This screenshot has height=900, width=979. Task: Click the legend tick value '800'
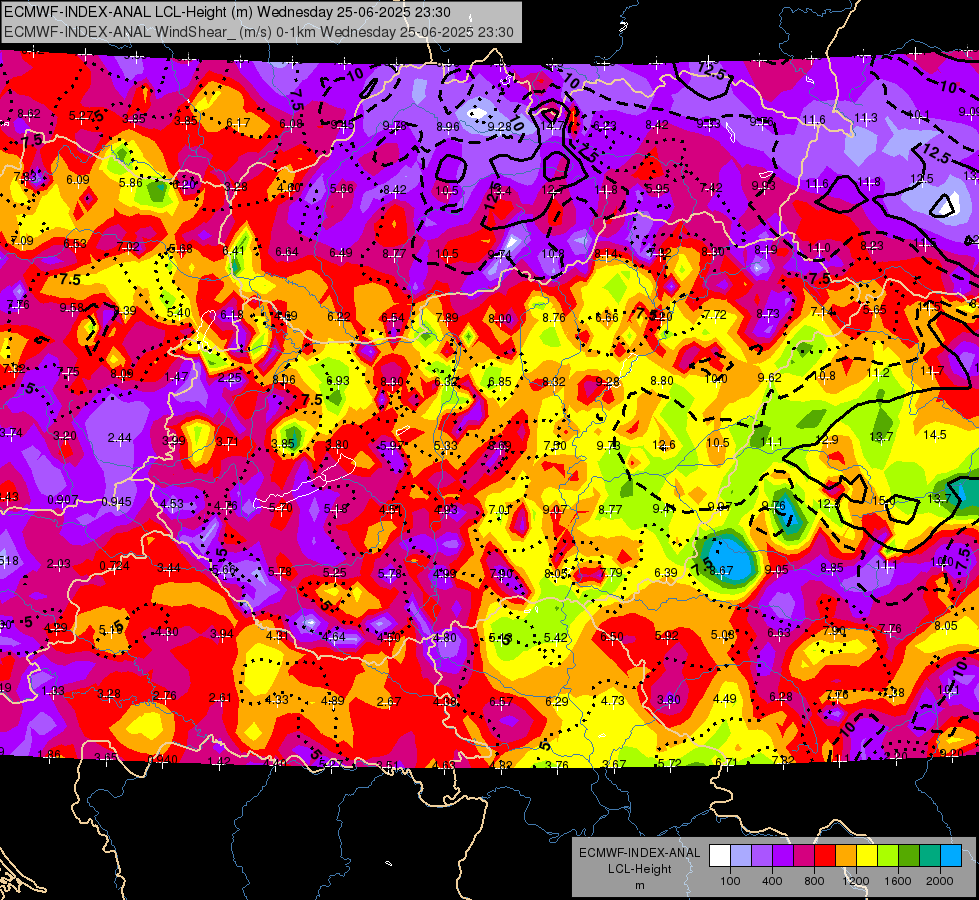[814, 881]
